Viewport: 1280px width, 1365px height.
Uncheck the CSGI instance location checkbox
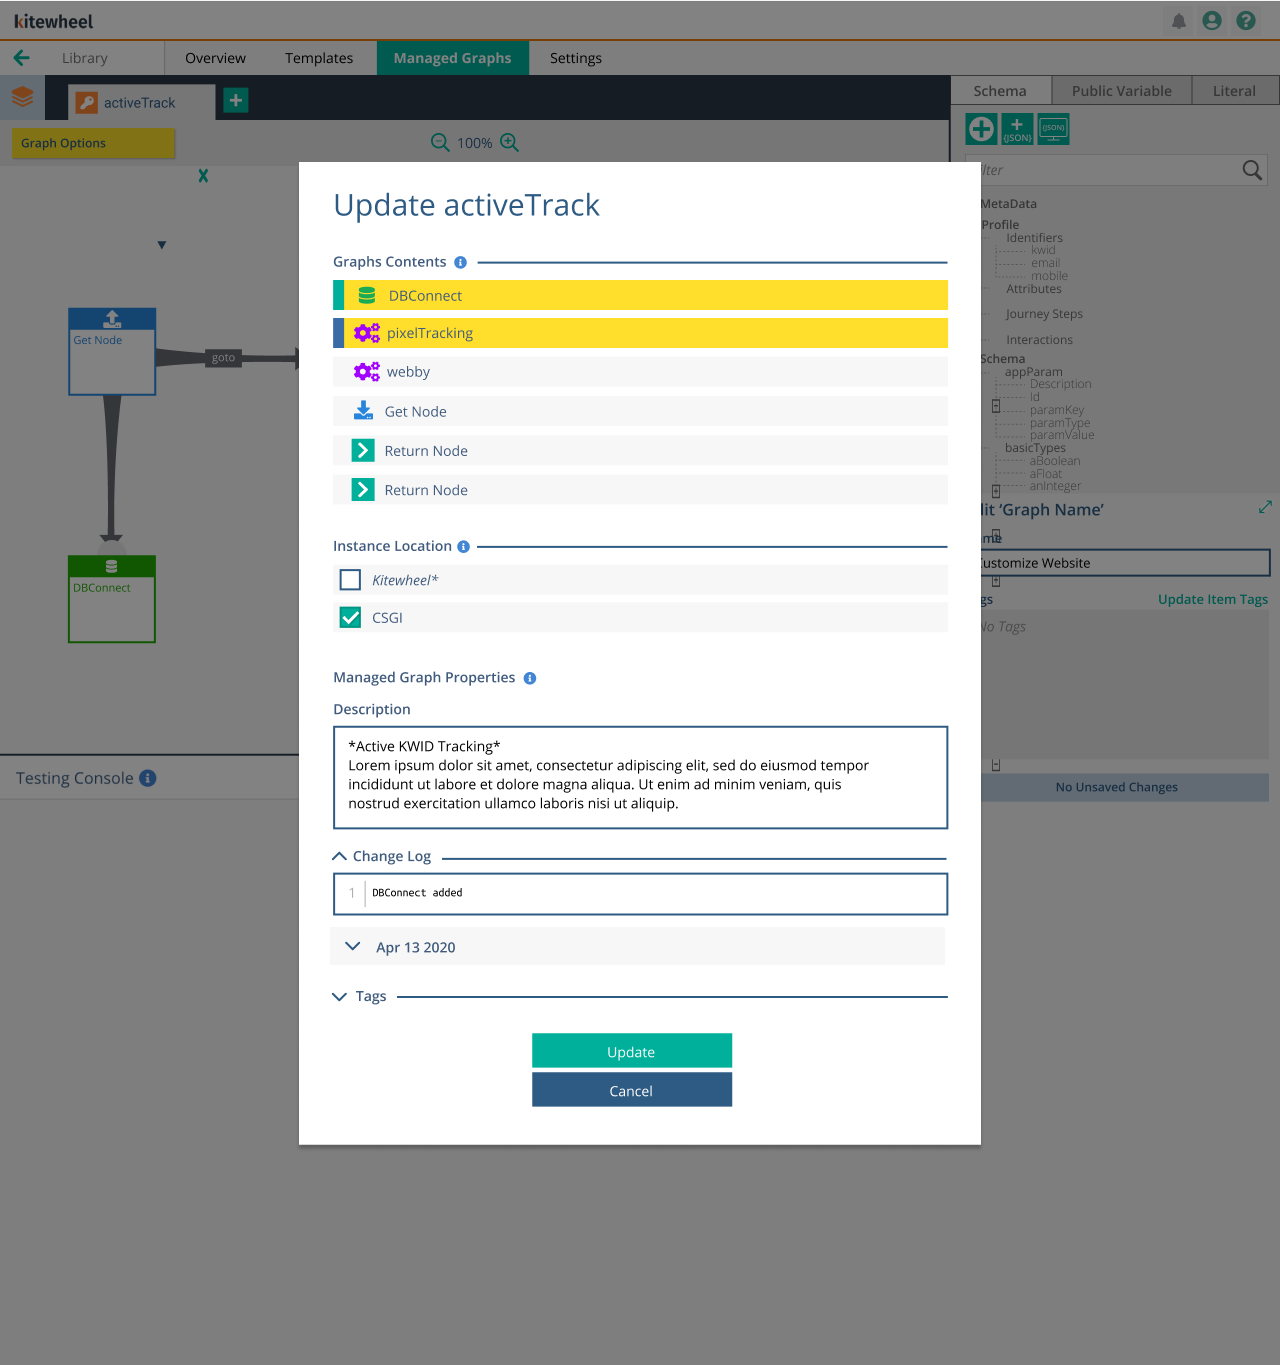click(x=349, y=617)
